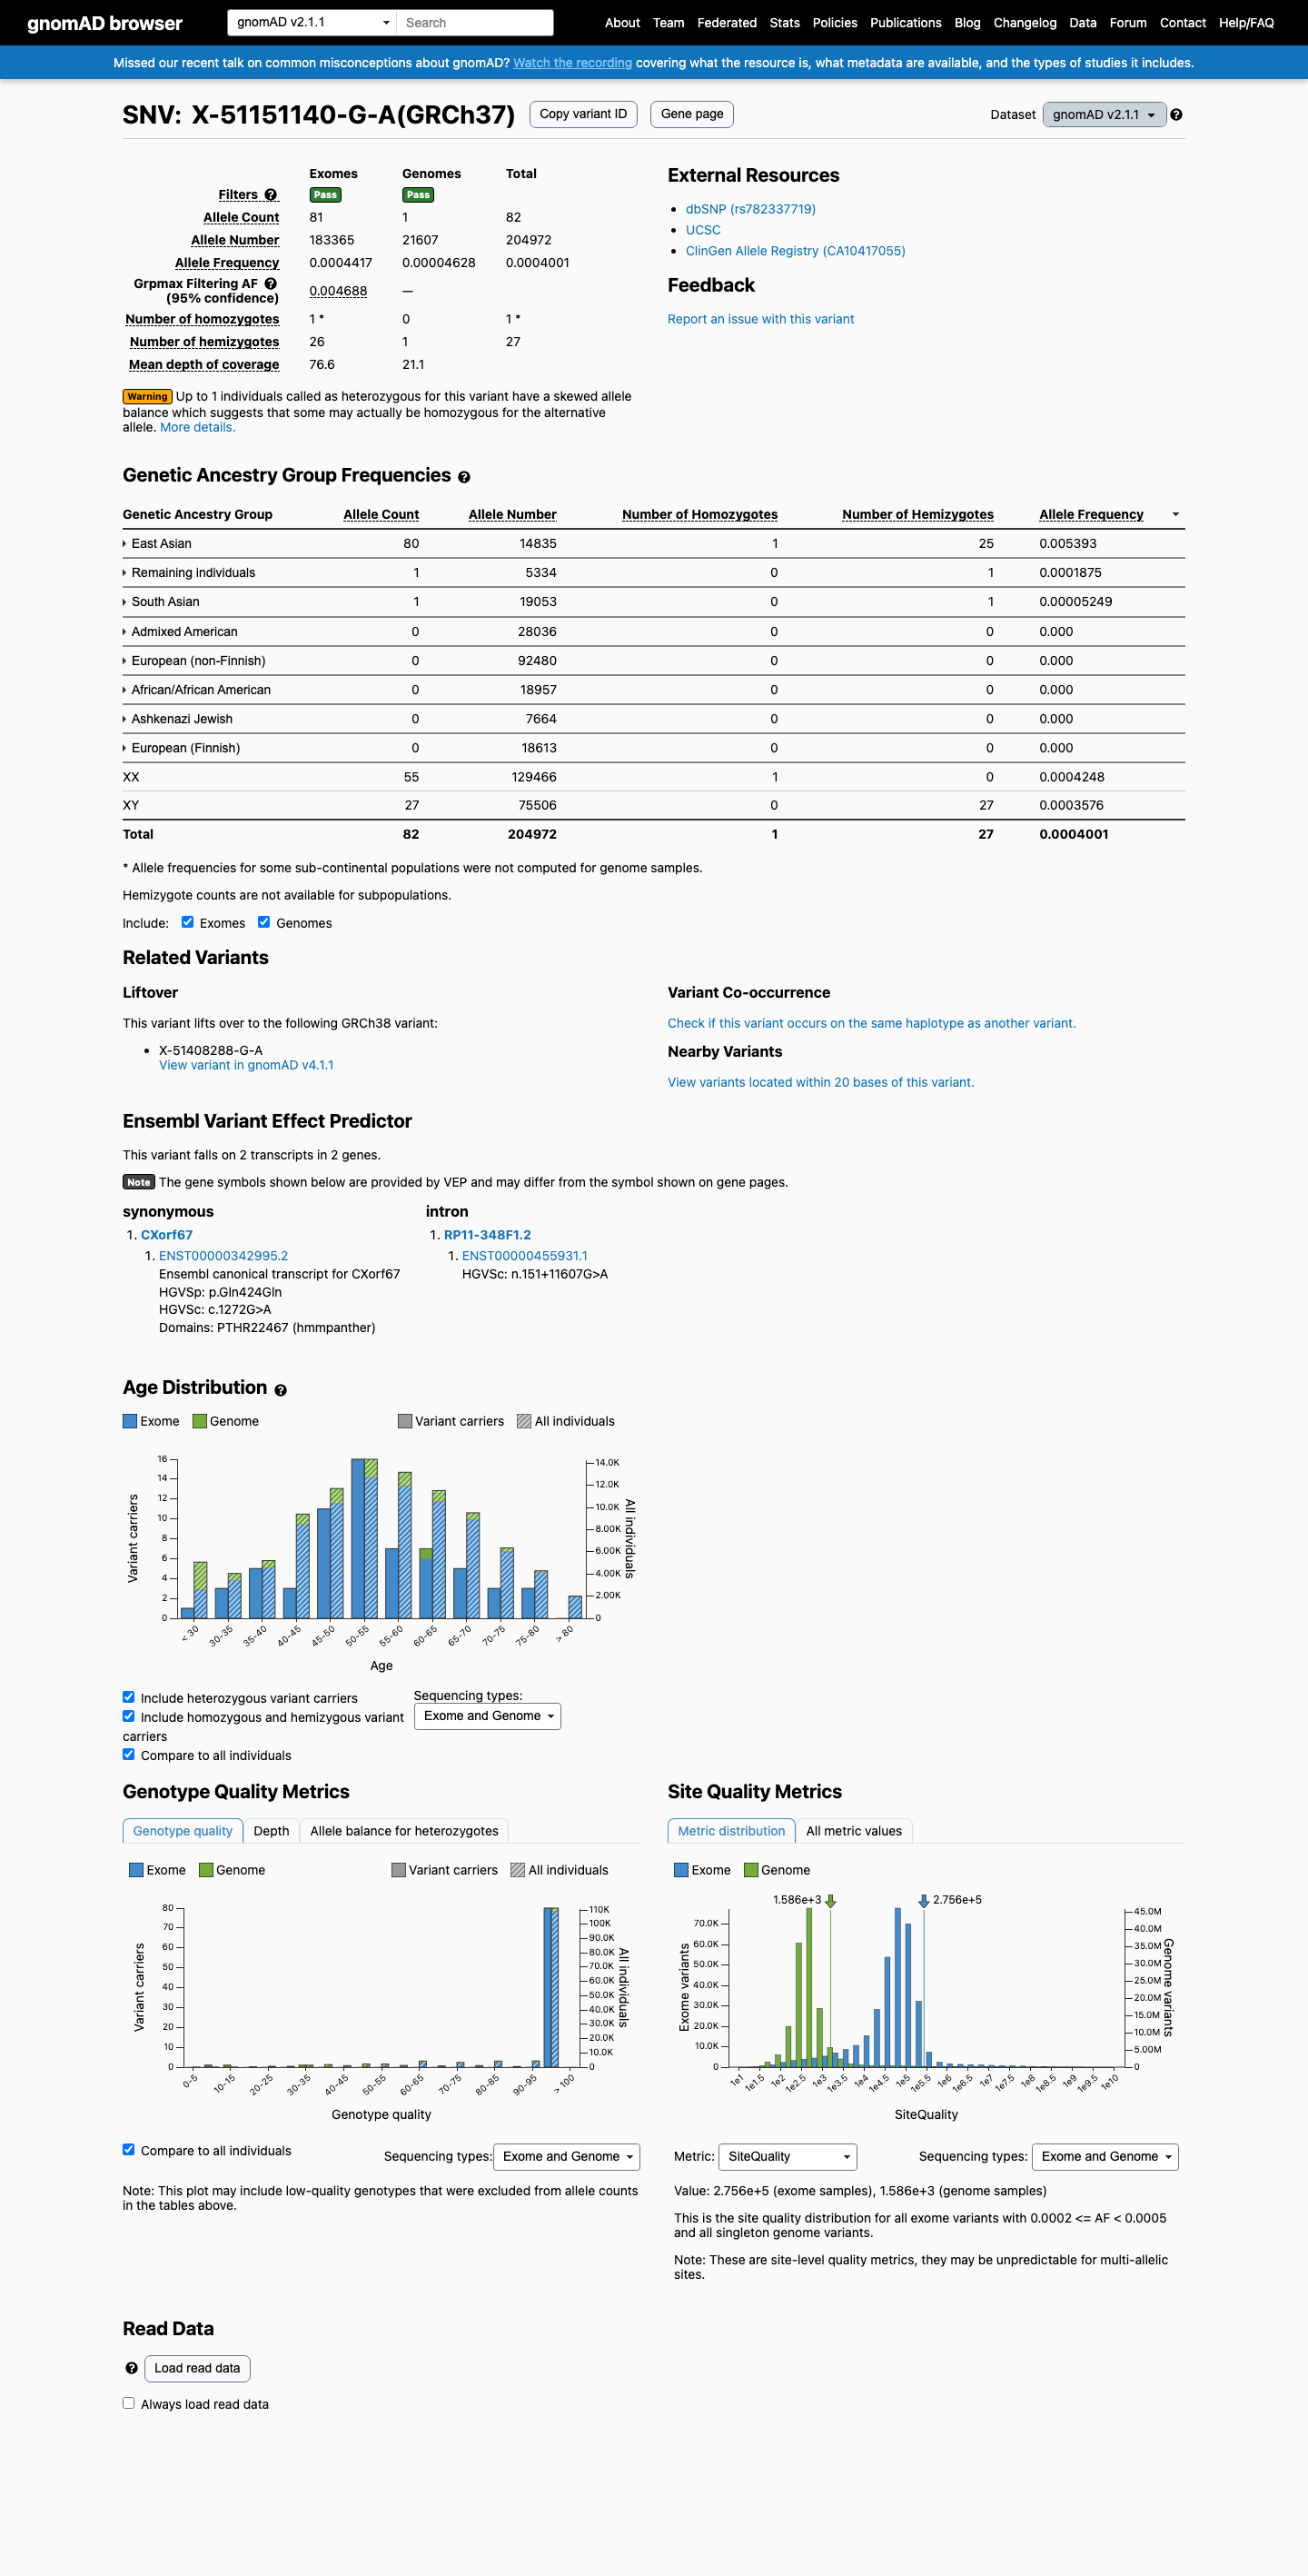Click Site Quality green Genome legend swatch
Image resolution: width=1308 pixels, height=2576 pixels.
click(751, 1870)
